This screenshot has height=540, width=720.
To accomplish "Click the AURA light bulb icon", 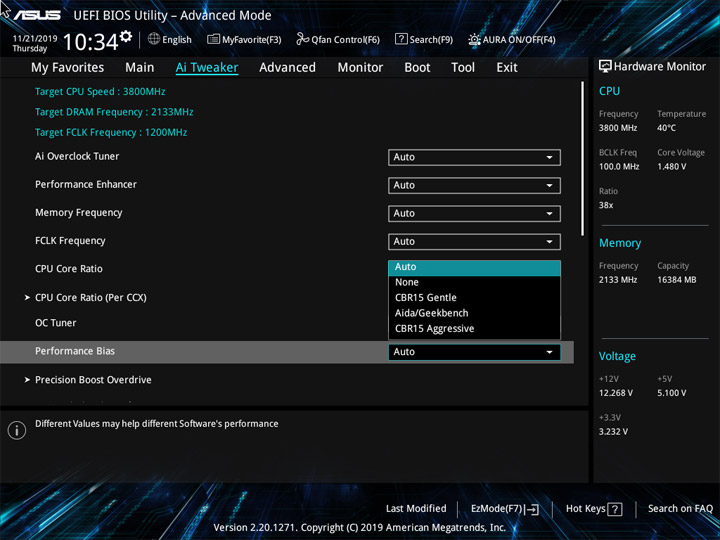I will (474, 39).
